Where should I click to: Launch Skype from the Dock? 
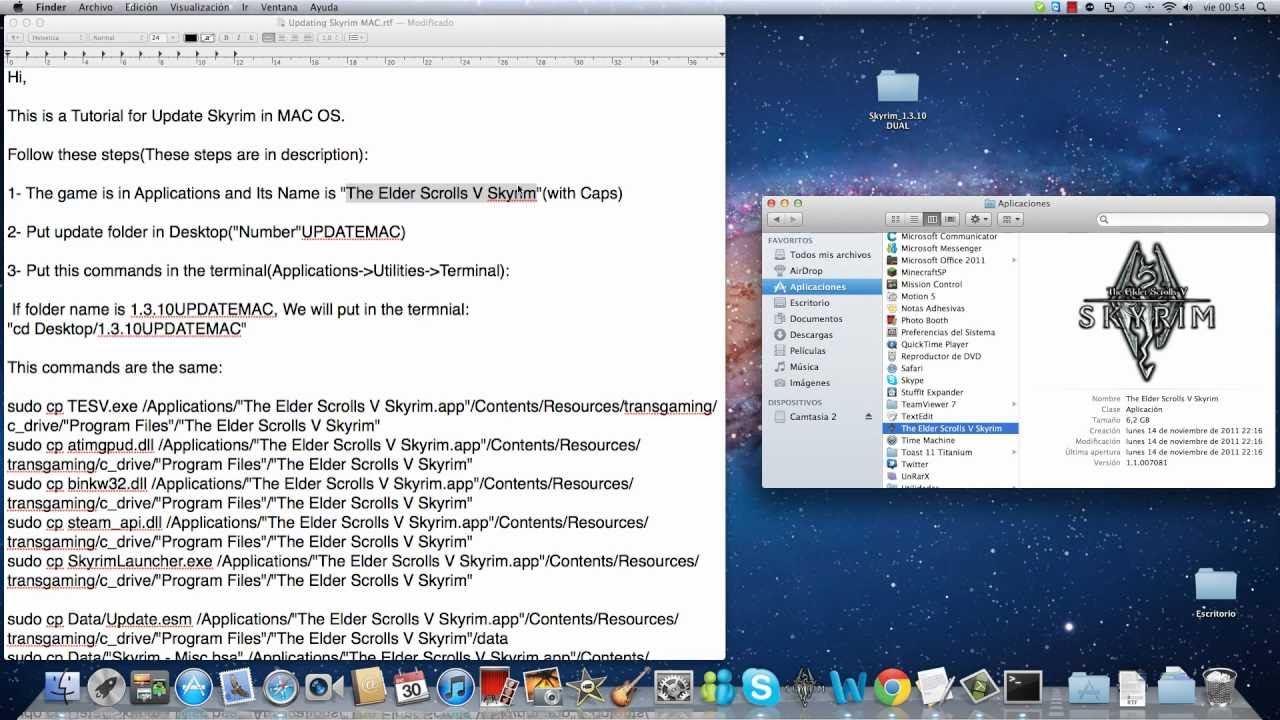[761, 688]
